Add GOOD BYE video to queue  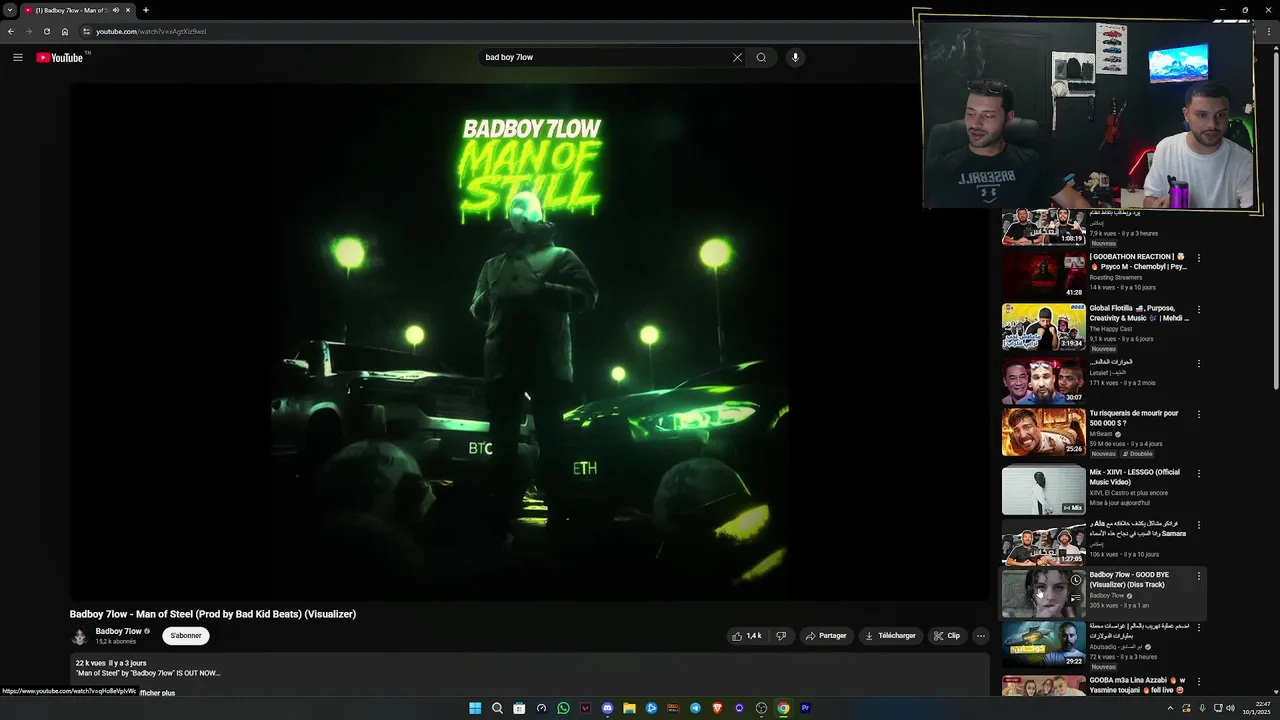(1076, 599)
